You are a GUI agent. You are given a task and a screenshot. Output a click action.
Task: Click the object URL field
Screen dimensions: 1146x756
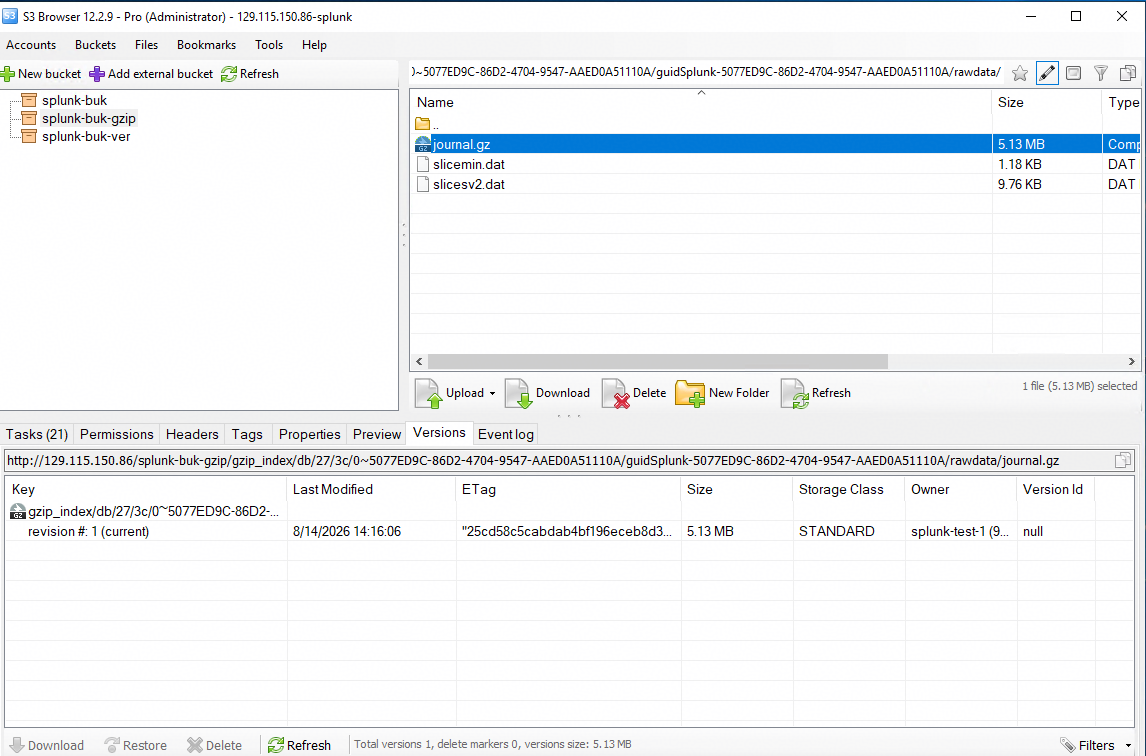[x=559, y=461]
